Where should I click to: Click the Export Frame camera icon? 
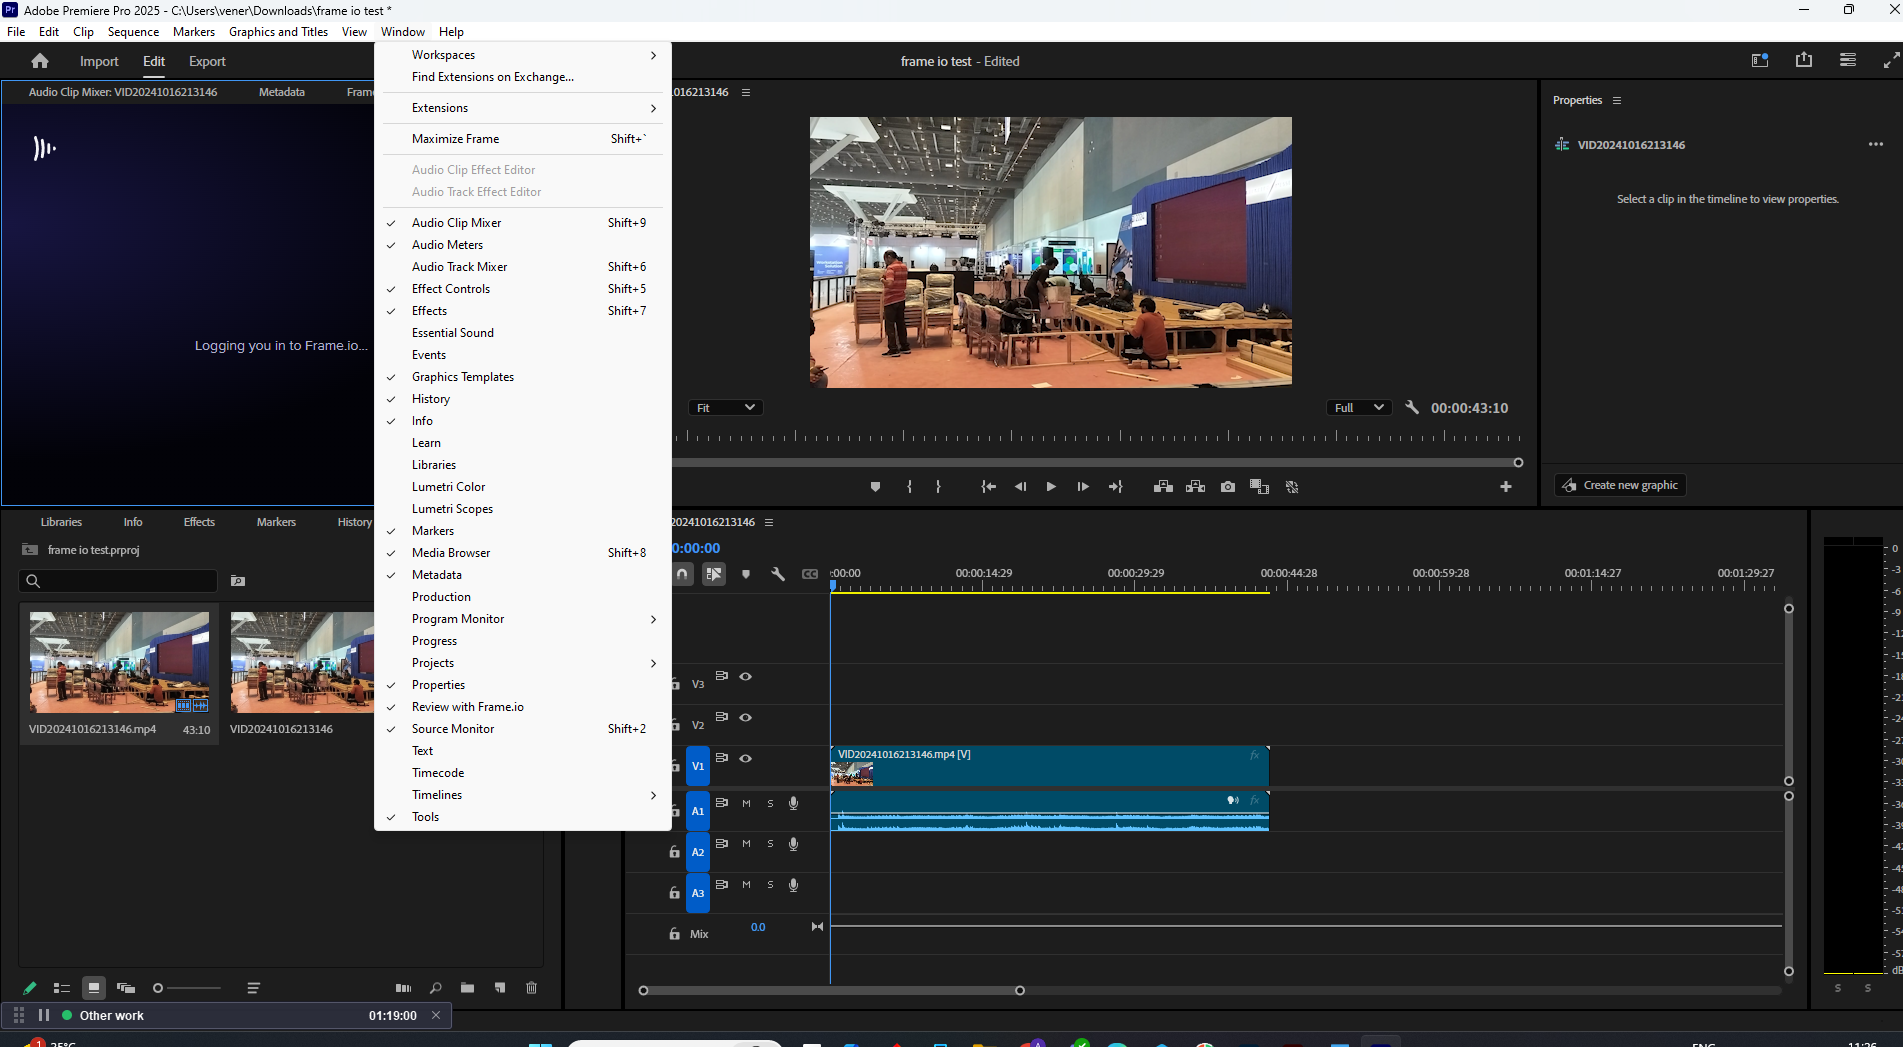click(1228, 487)
